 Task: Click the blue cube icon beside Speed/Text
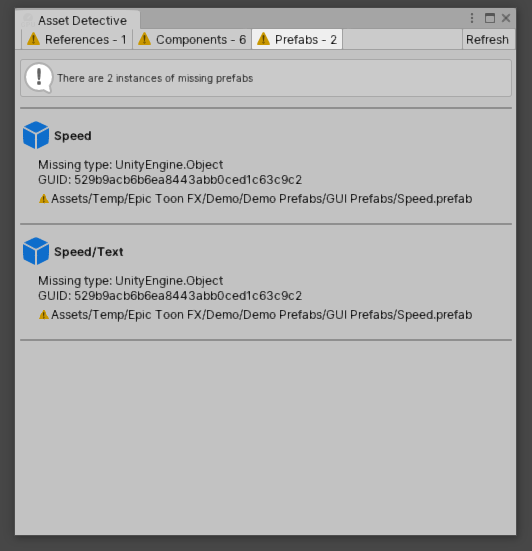36,251
